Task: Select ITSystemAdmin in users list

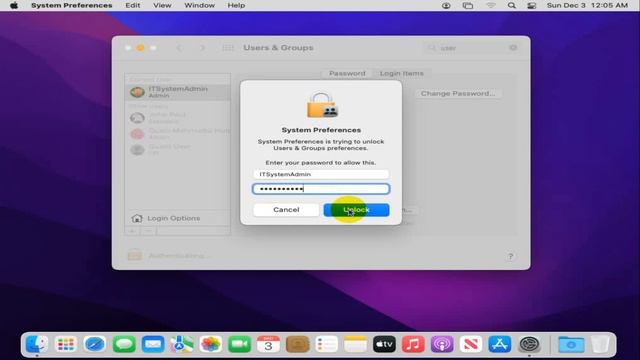Action: click(x=178, y=92)
